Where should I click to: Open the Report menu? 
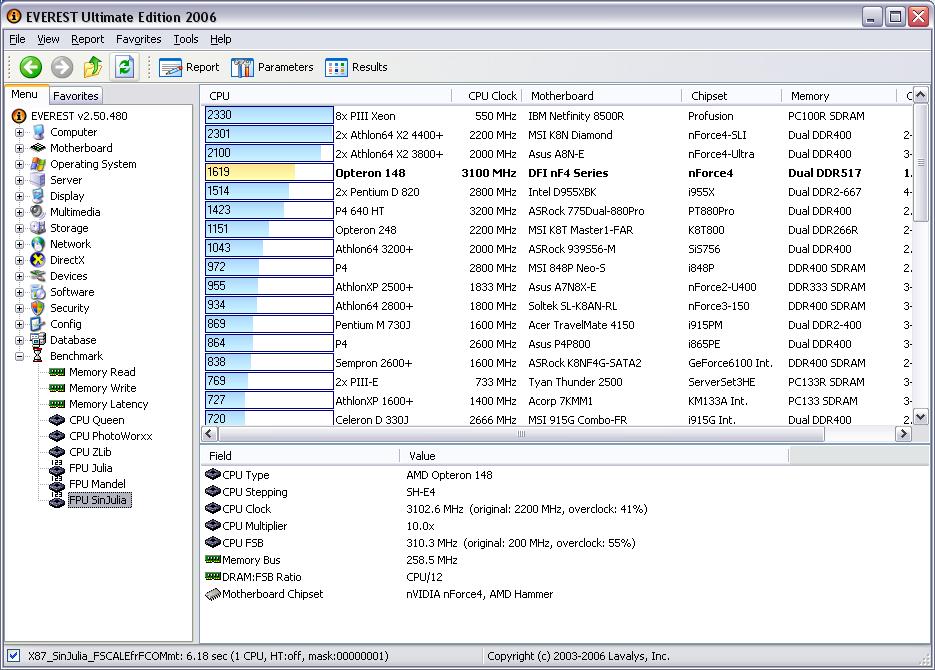(88, 39)
